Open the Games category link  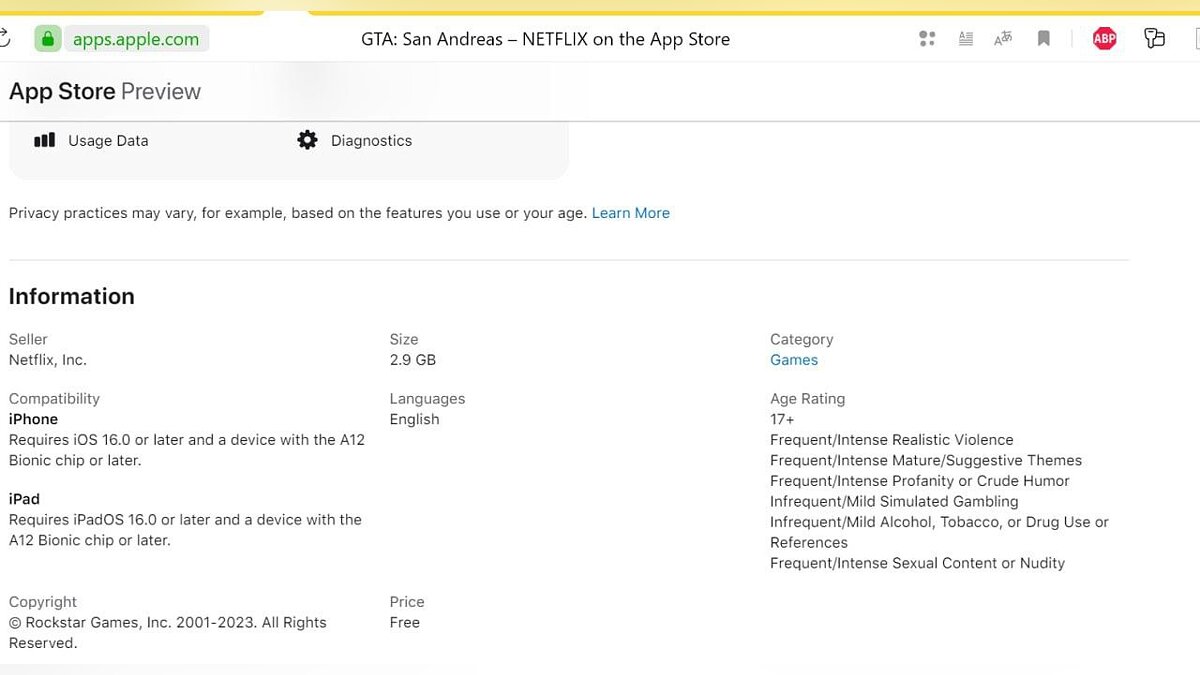[x=794, y=360]
